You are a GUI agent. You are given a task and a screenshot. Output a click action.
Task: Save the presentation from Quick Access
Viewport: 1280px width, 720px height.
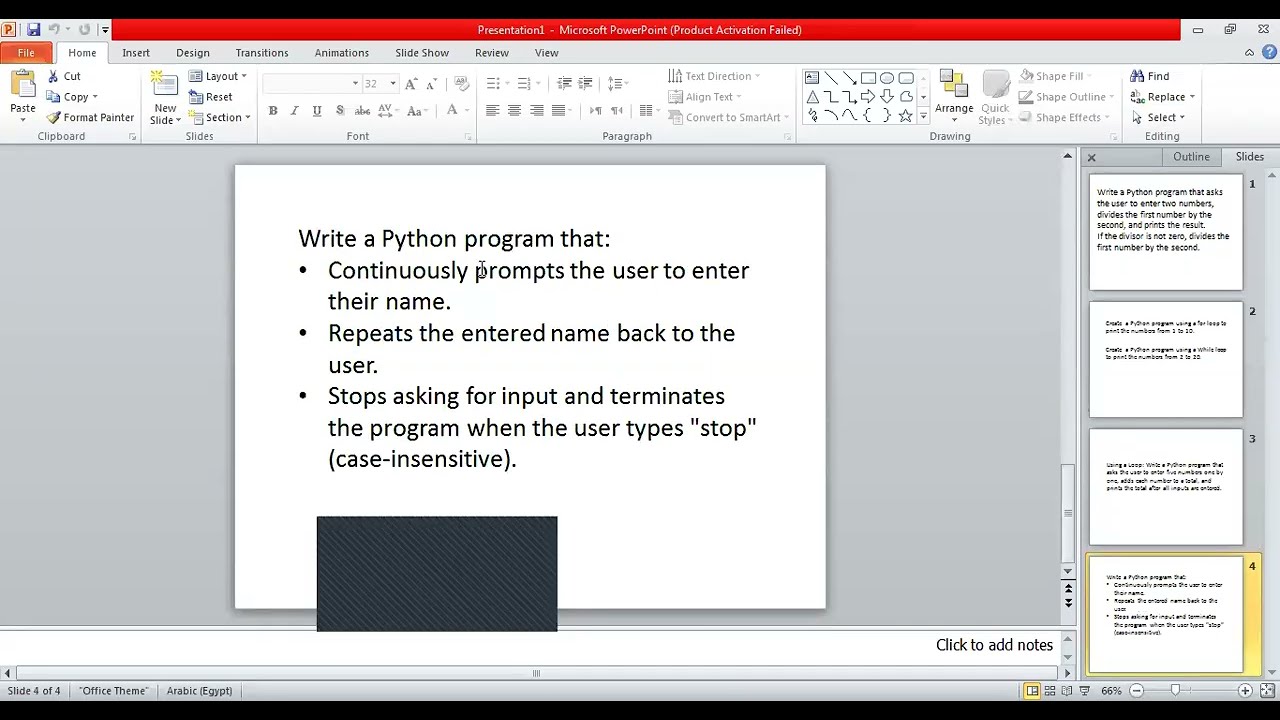33,30
